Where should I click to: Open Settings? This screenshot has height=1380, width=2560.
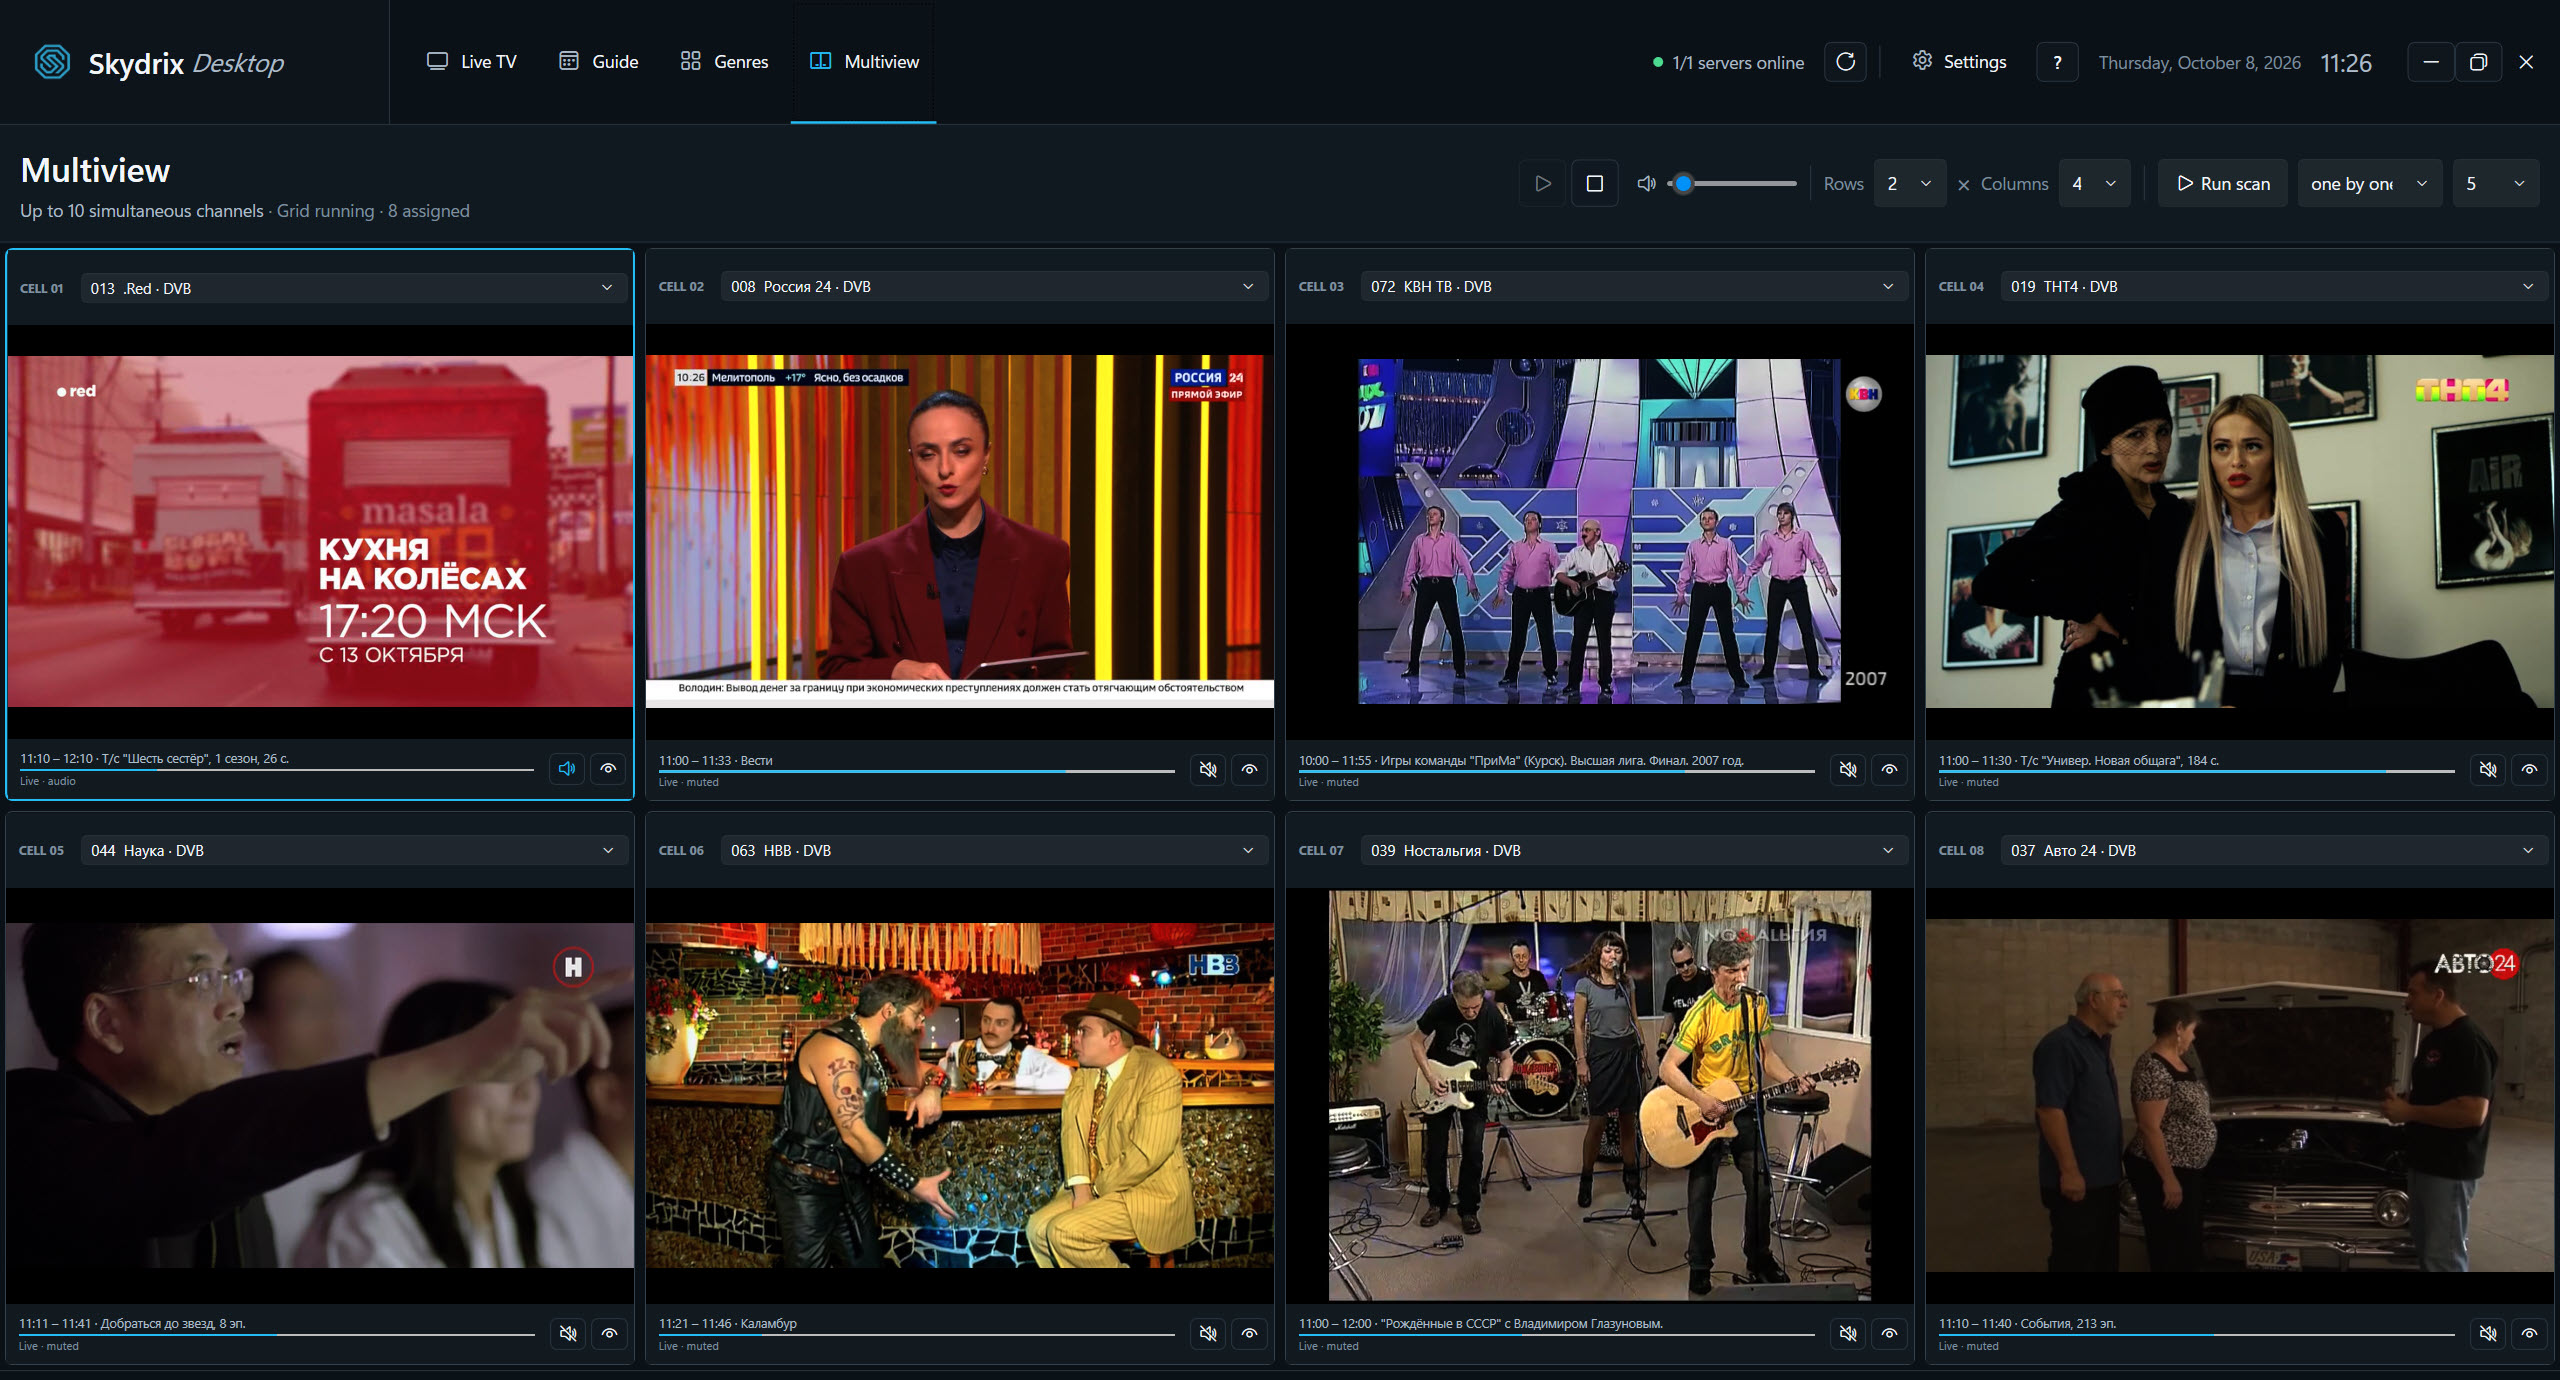point(1960,62)
